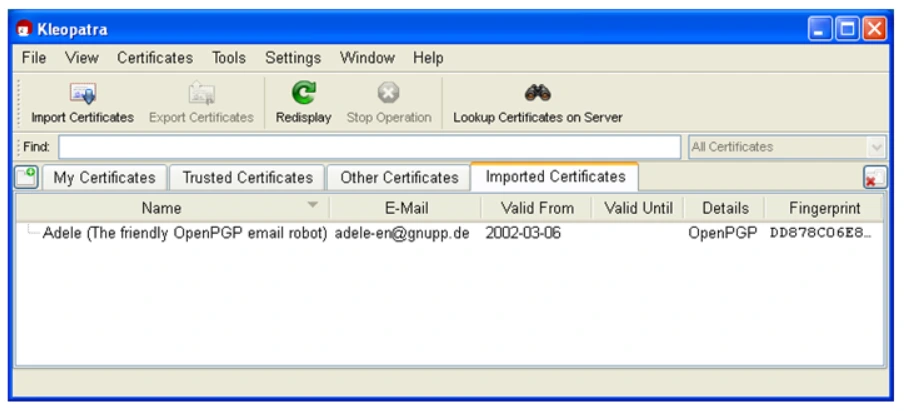Open the Window menu
Screen dimensions: 906x411
(367, 58)
